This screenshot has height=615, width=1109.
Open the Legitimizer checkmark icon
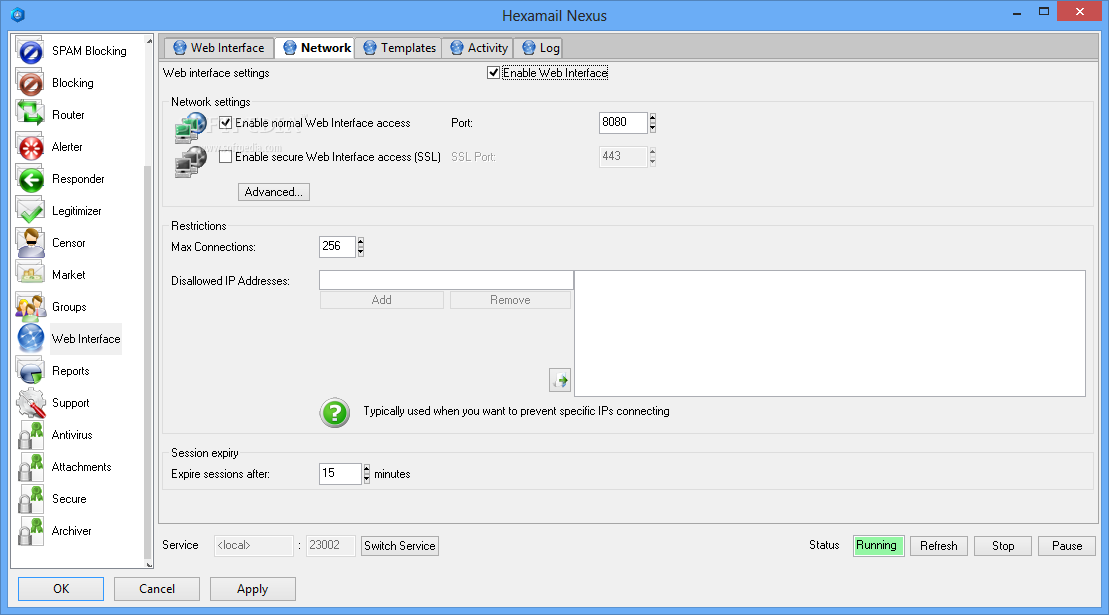click(30, 211)
